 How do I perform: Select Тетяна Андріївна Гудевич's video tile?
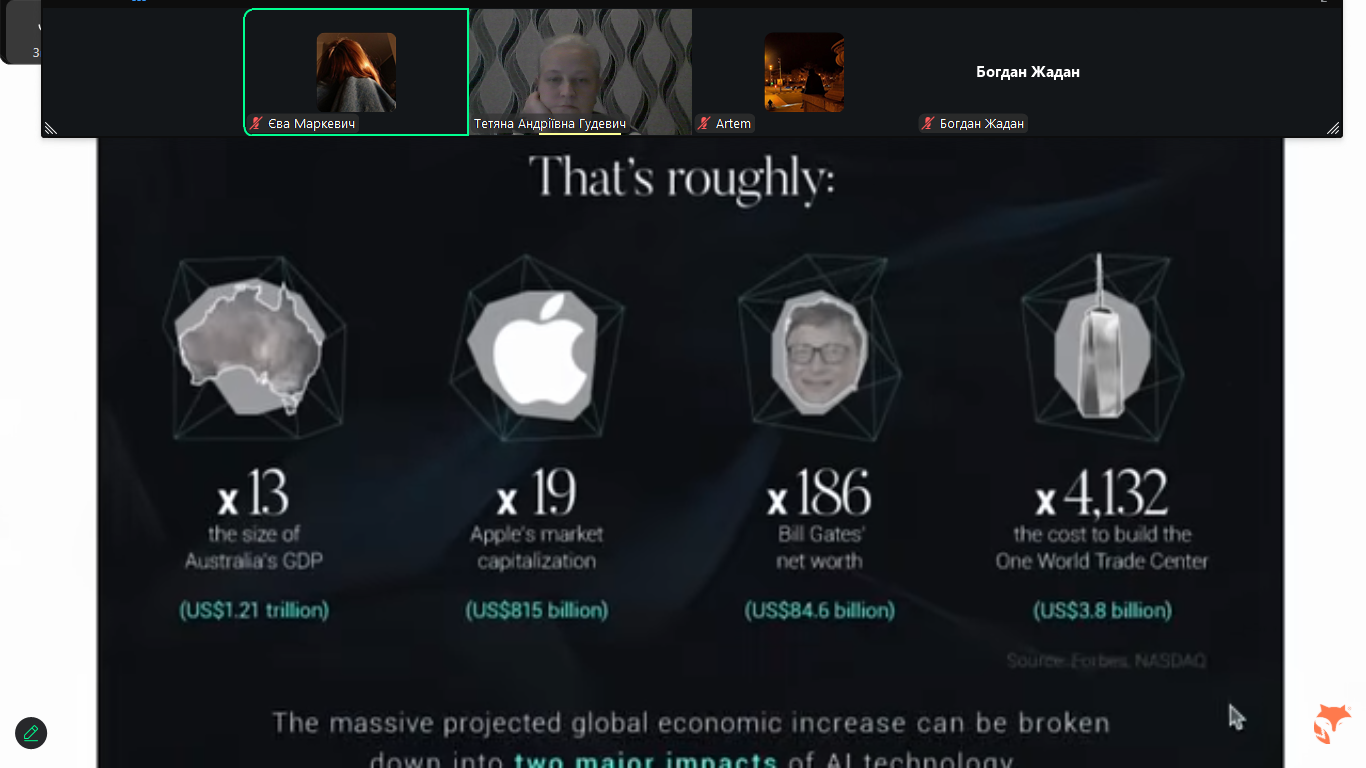[581, 72]
